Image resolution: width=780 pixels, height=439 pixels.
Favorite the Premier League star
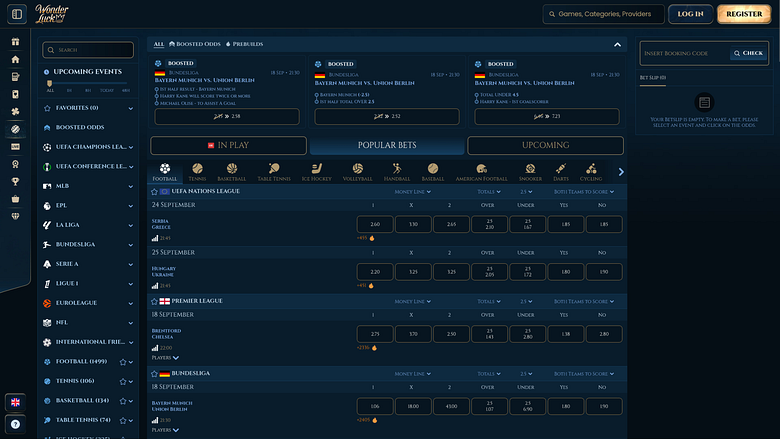pos(154,301)
